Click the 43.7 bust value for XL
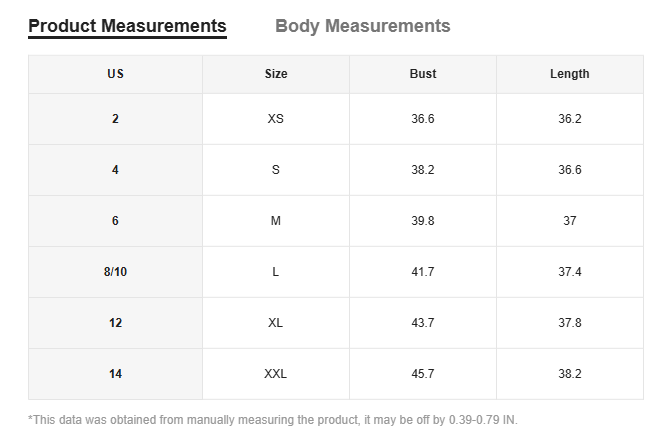 pyautogui.click(x=423, y=323)
